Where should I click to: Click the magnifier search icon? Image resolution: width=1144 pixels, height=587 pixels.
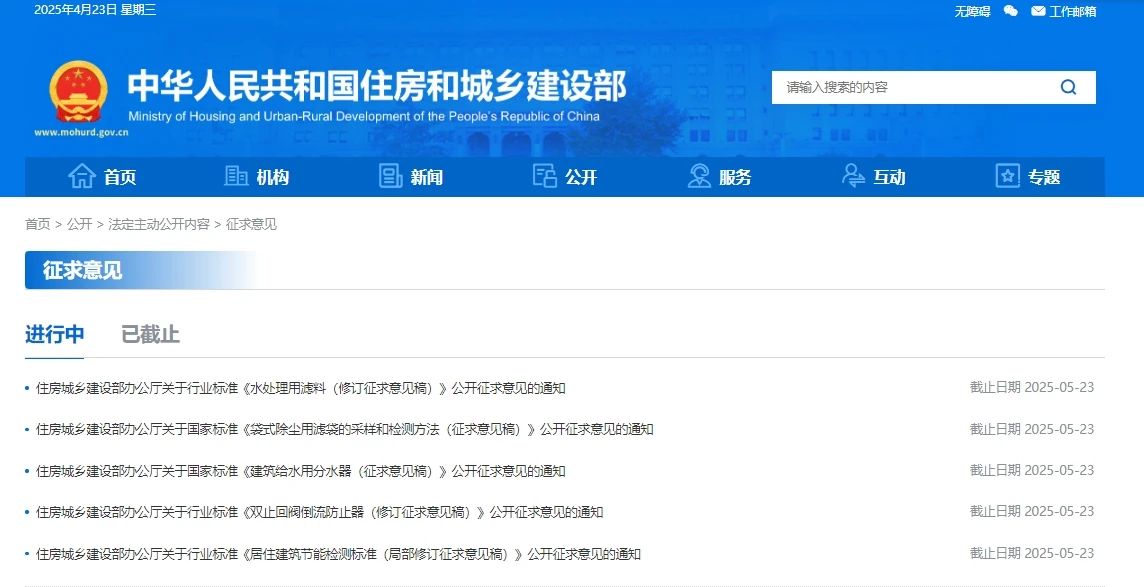click(x=1068, y=87)
